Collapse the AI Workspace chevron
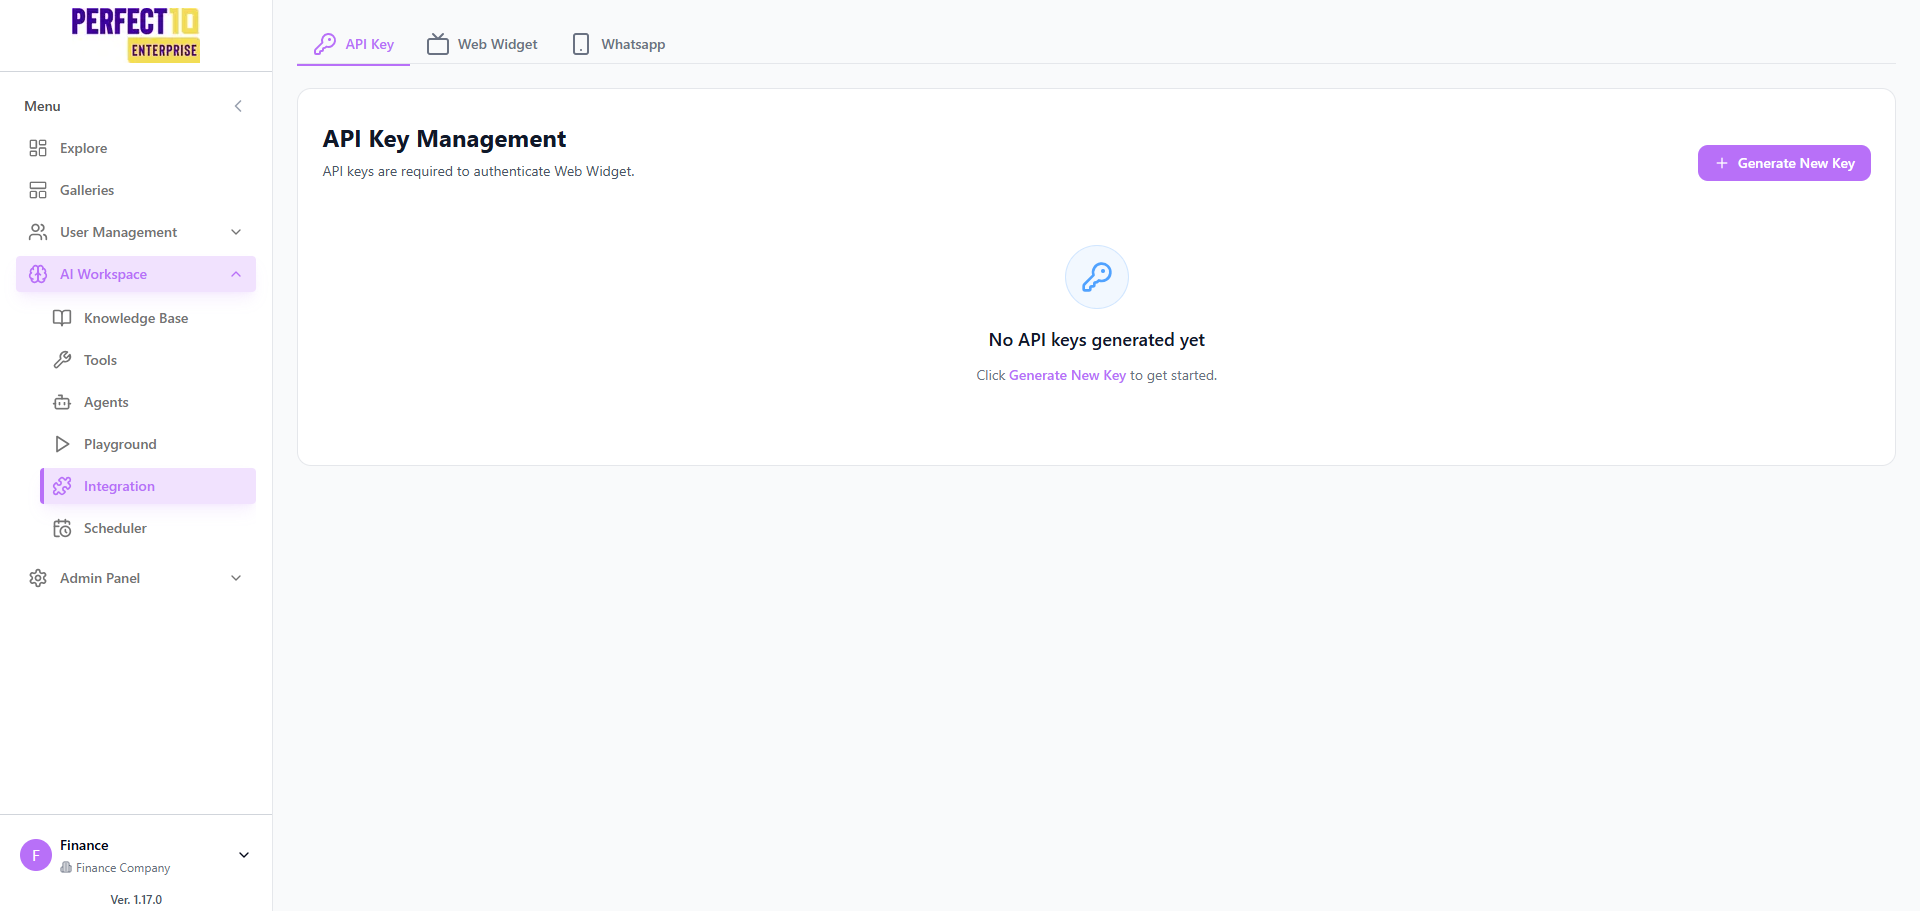This screenshot has height=911, width=1920. 236,274
